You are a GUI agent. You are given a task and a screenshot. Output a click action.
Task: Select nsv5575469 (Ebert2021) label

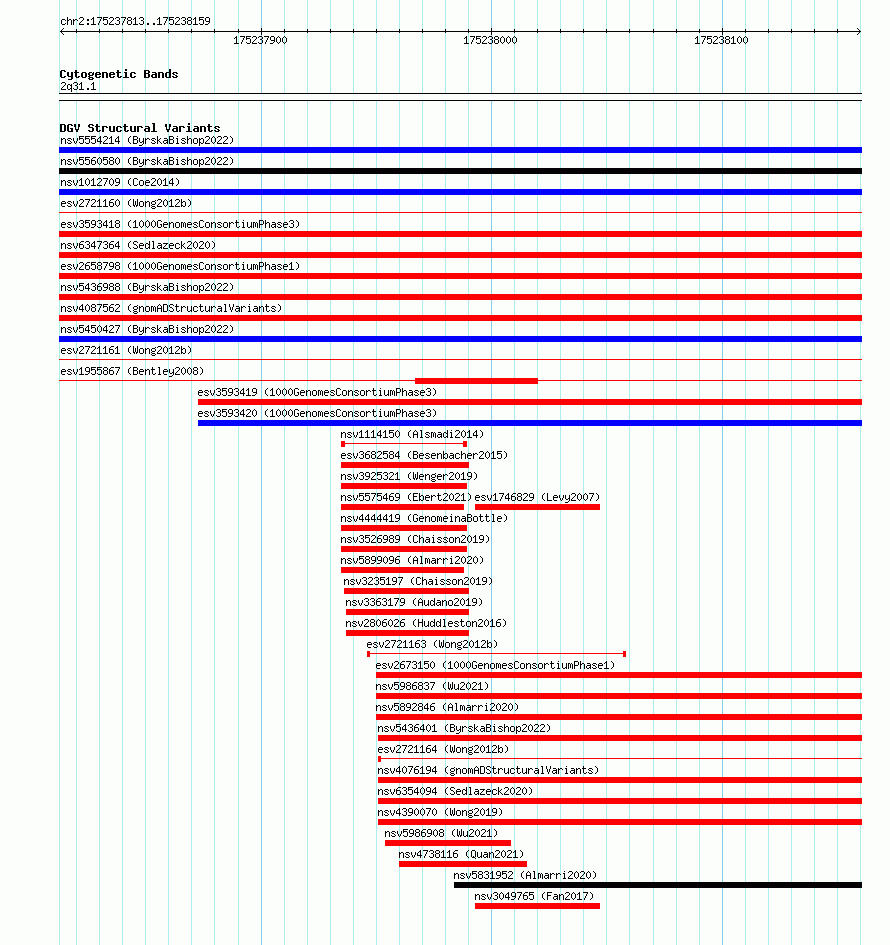[406, 497]
